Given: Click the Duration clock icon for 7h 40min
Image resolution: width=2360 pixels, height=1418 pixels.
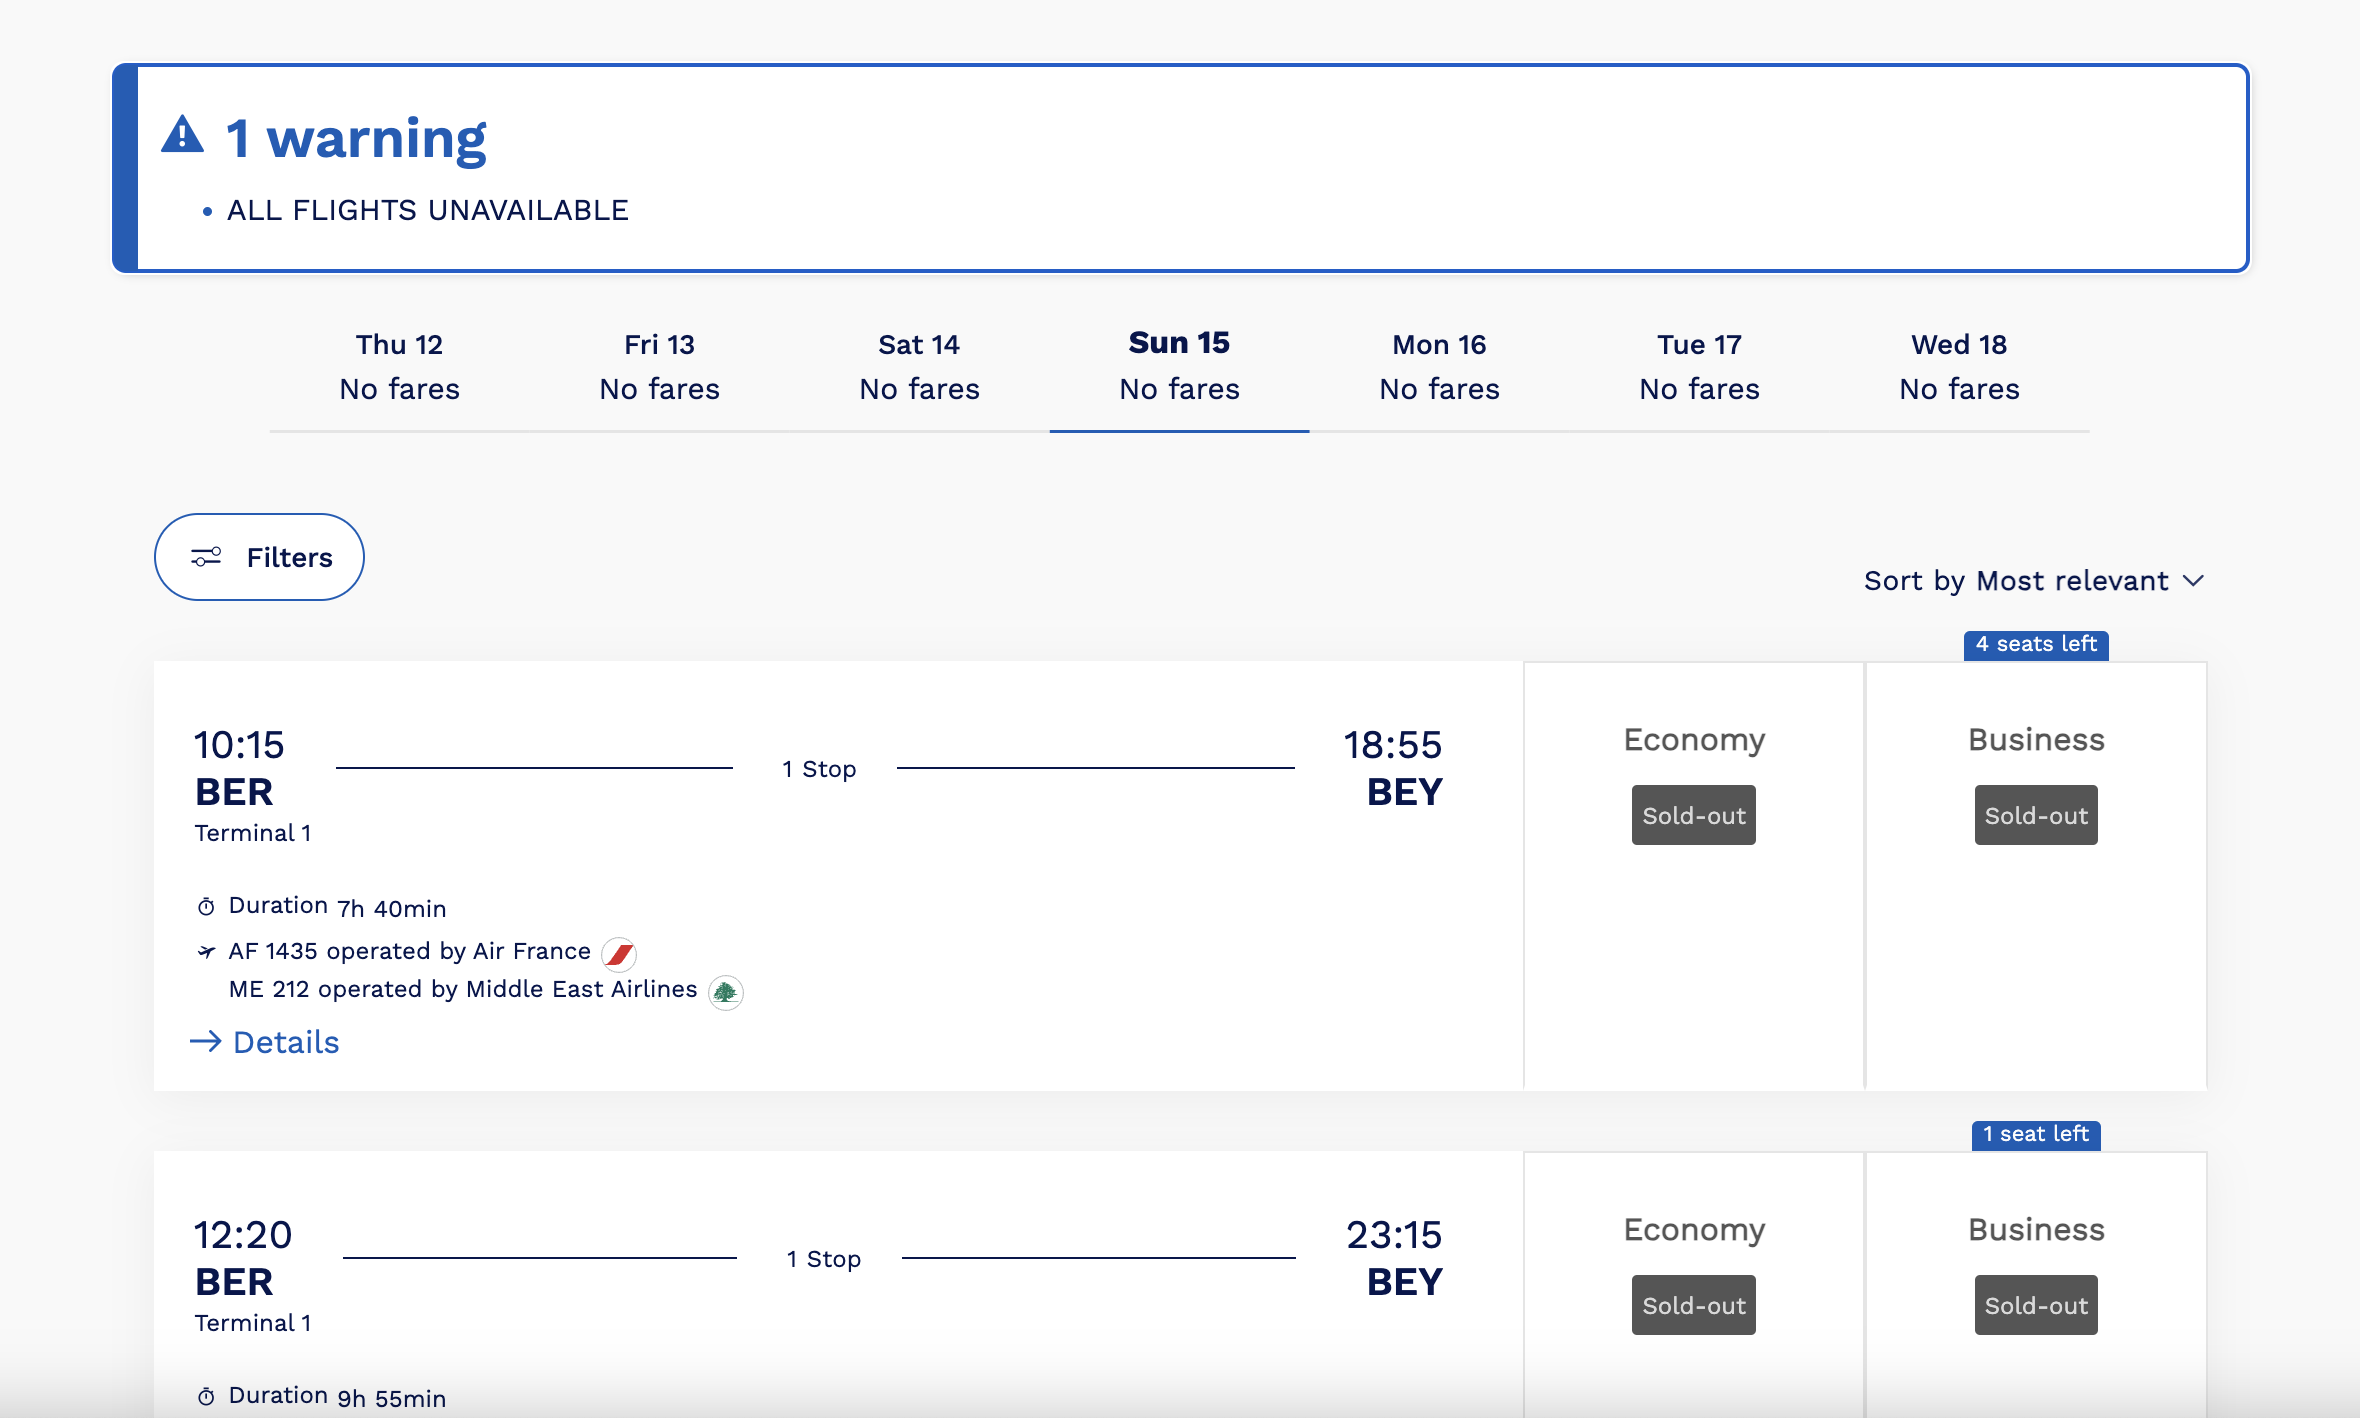Looking at the screenshot, I should pyautogui.click(x=206, y=907).
